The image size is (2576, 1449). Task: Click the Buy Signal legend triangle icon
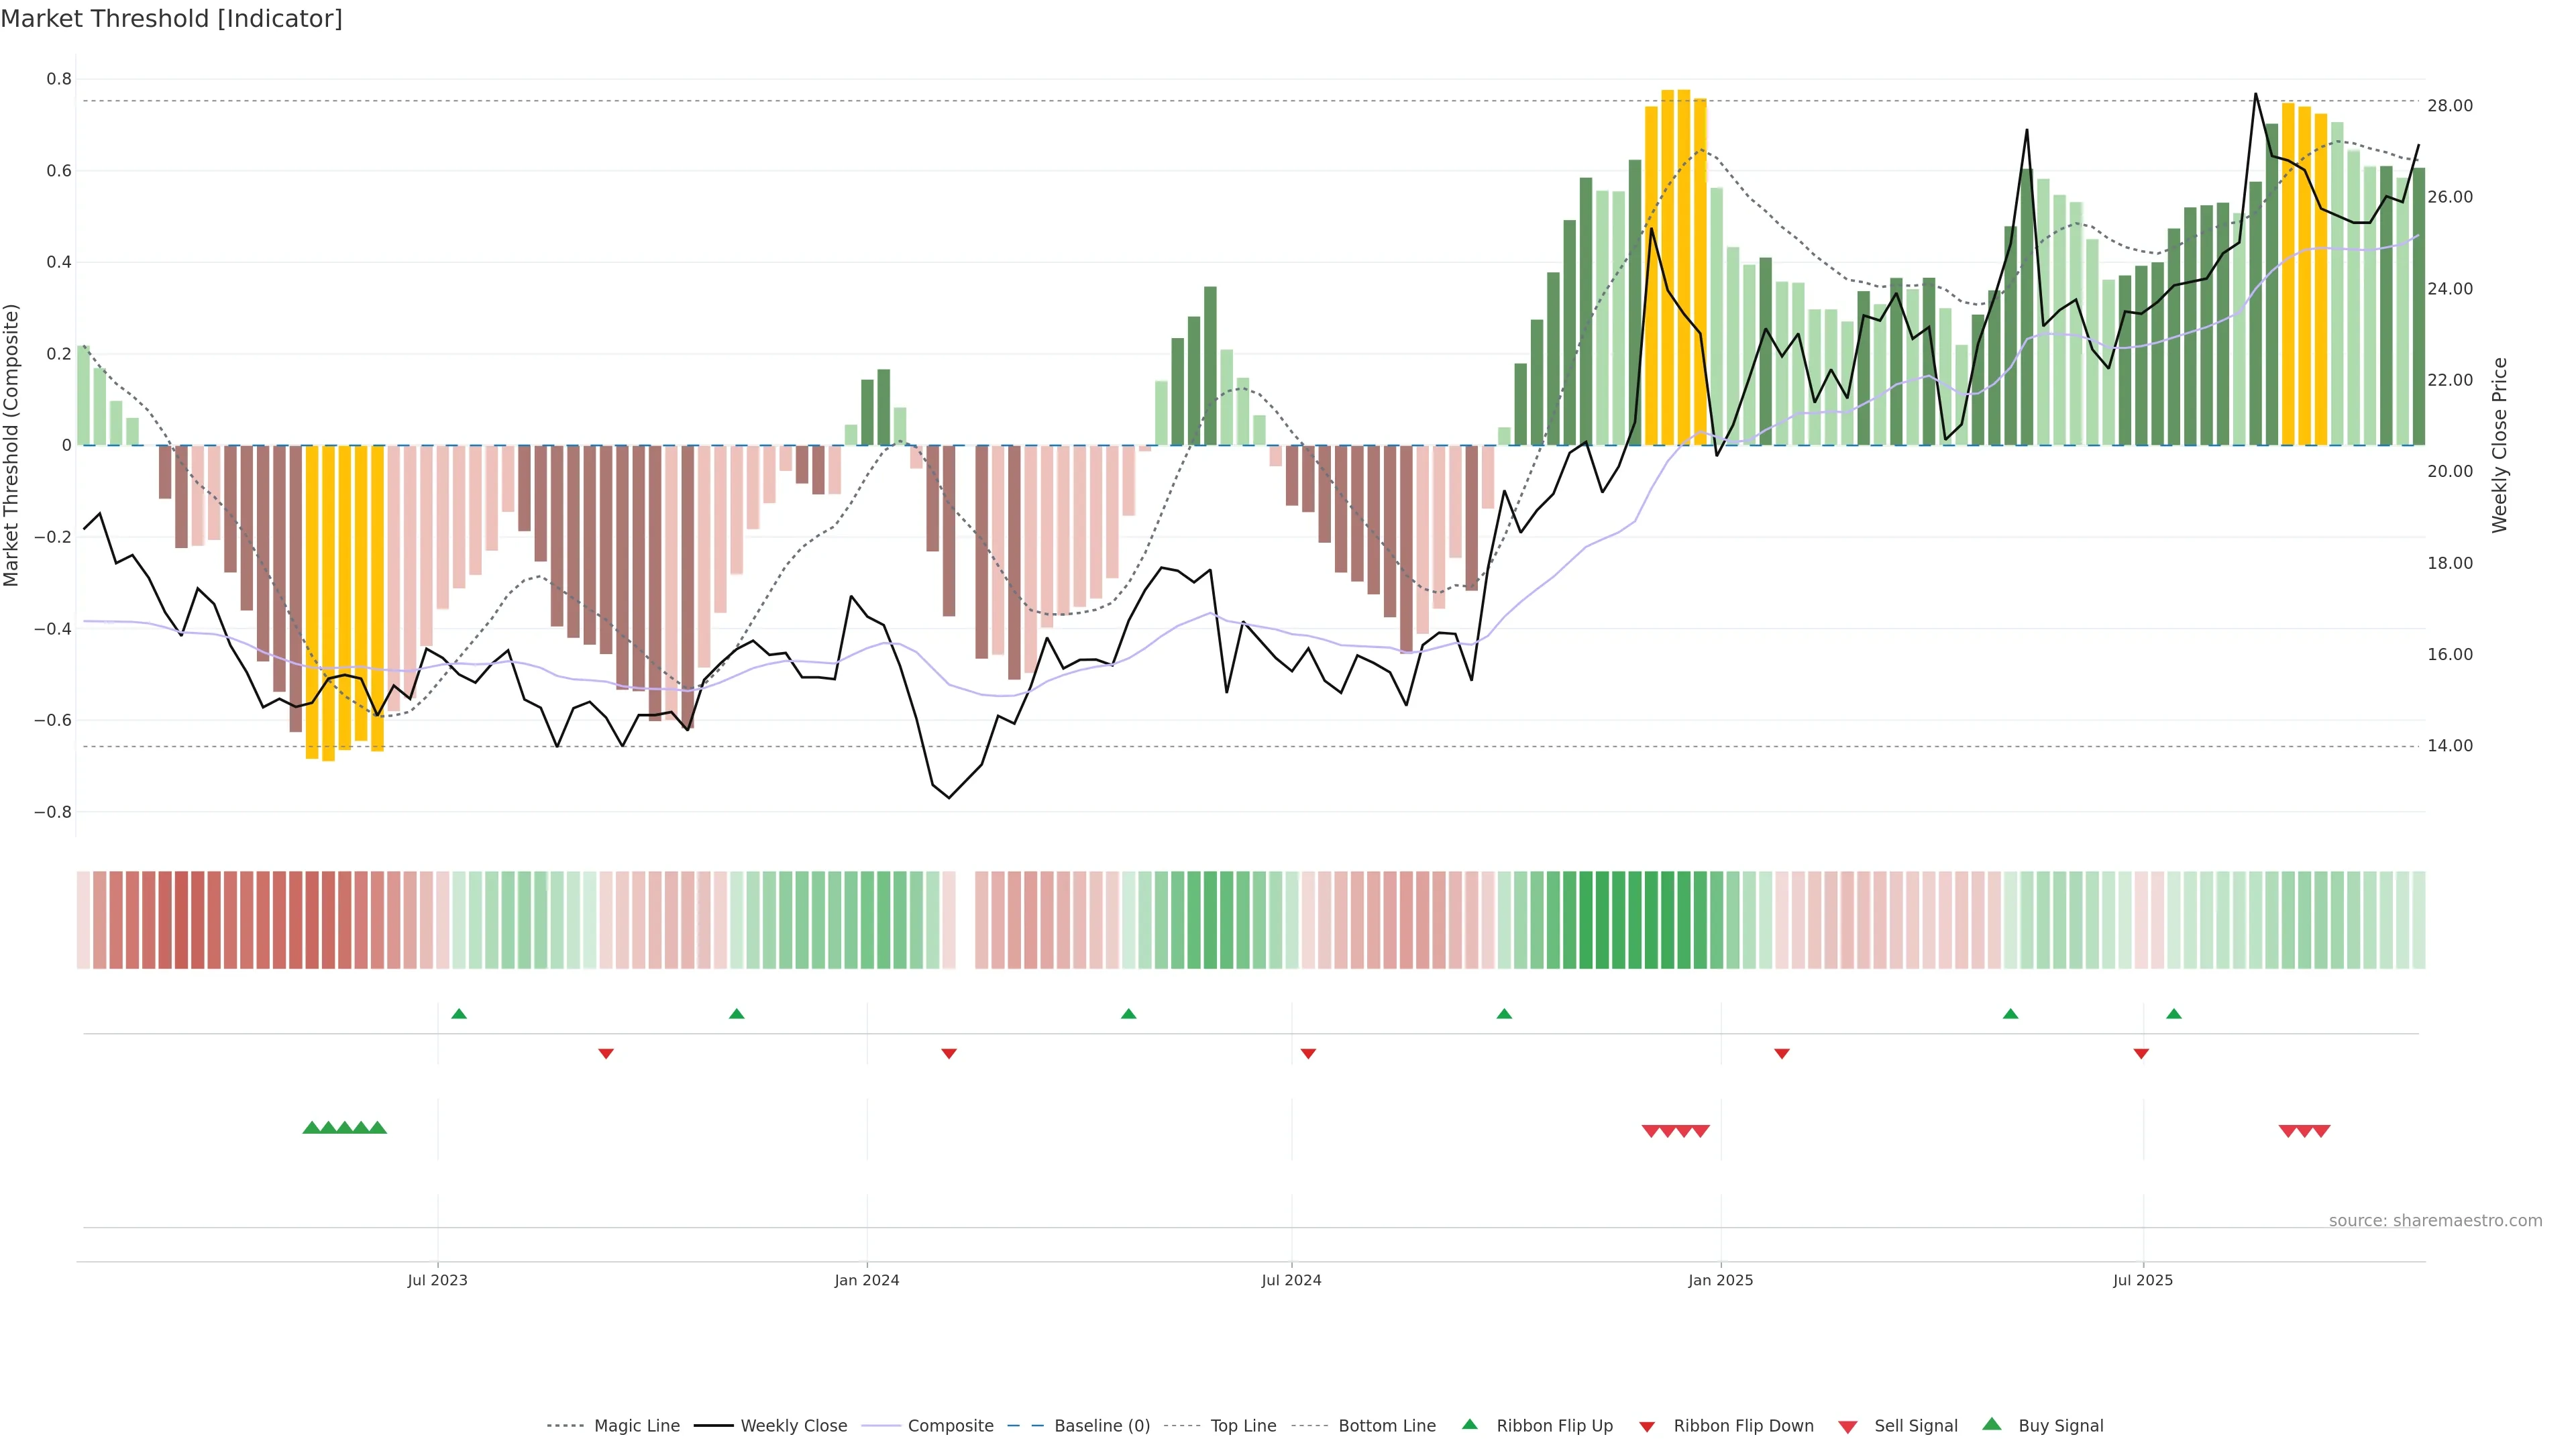point(1991,1424)
